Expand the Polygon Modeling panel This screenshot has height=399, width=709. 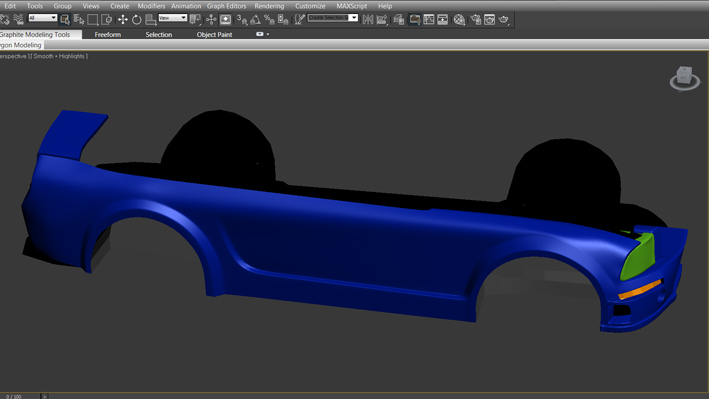(21, 45)
